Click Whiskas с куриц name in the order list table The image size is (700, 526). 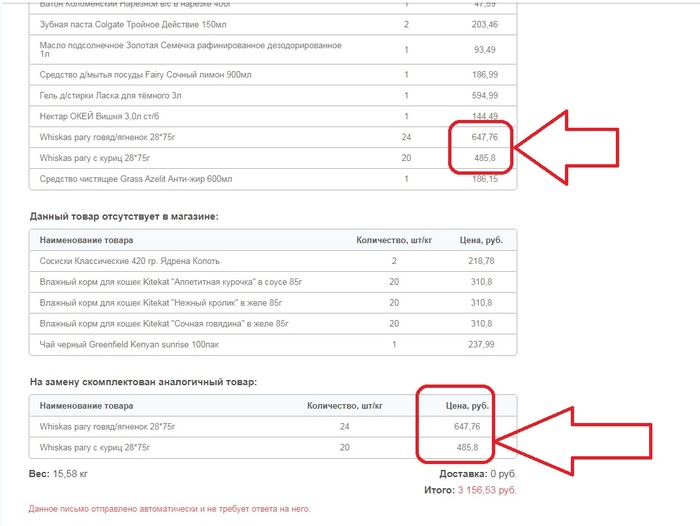coord(95,158)
